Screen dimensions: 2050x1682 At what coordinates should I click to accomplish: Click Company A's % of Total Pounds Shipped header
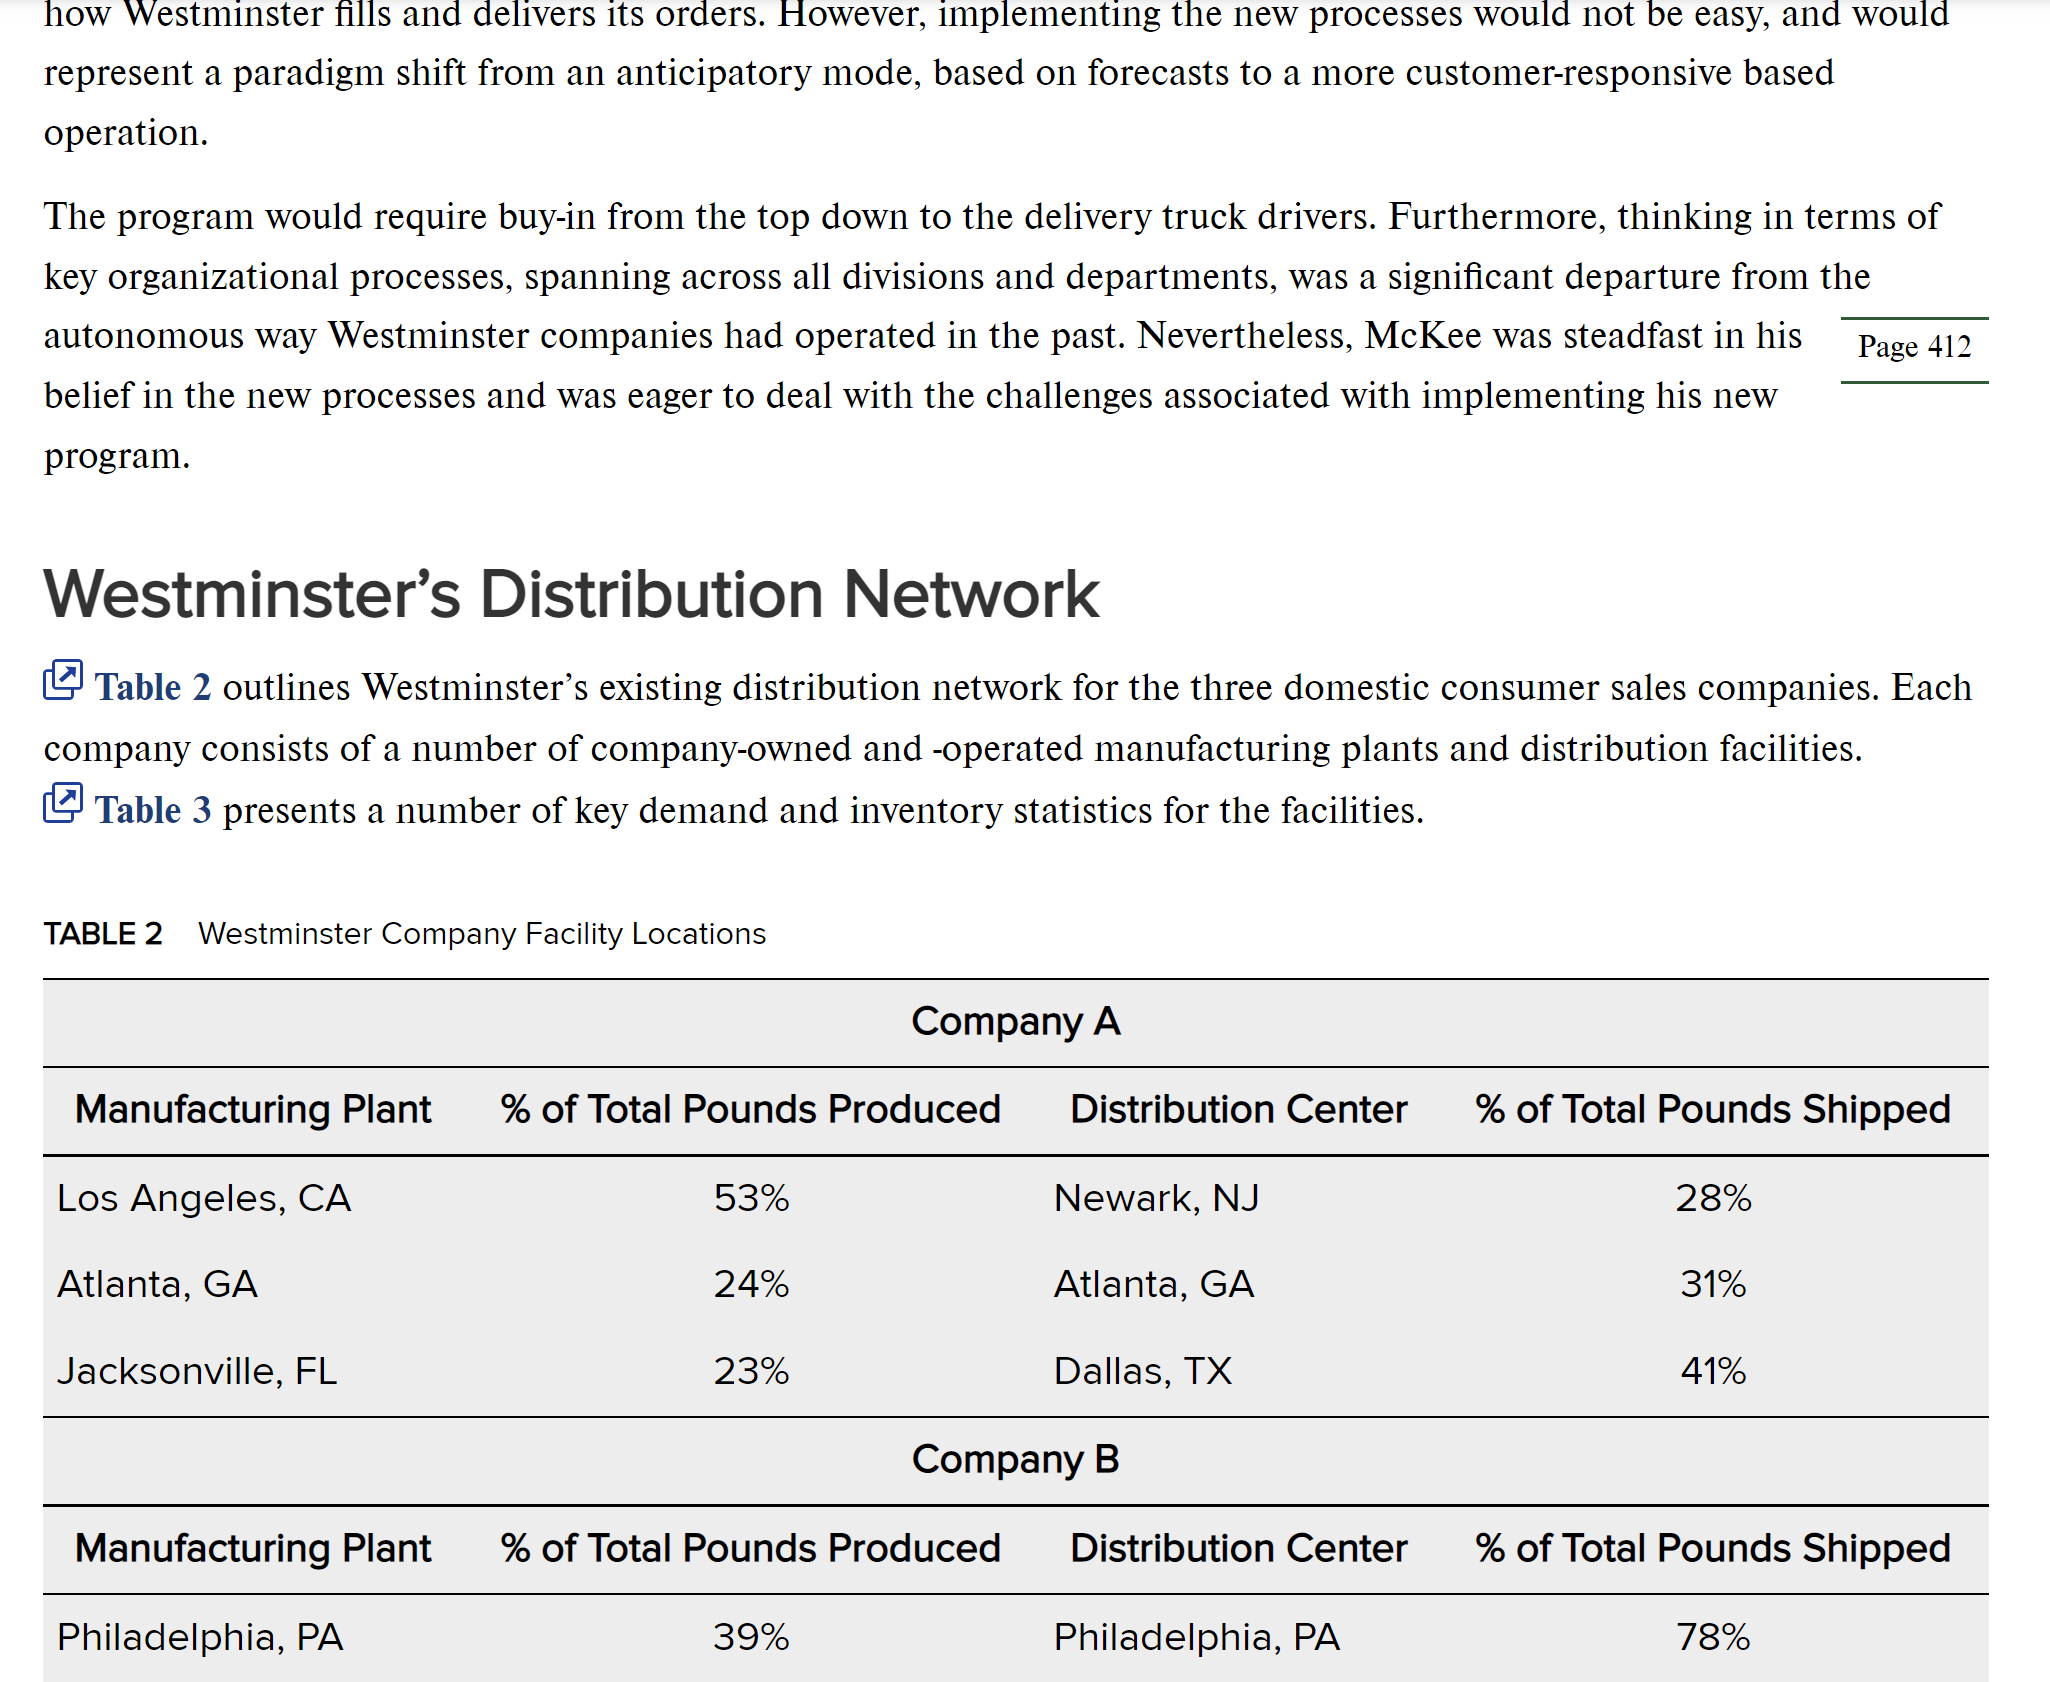click(x=1713, y=1110)
